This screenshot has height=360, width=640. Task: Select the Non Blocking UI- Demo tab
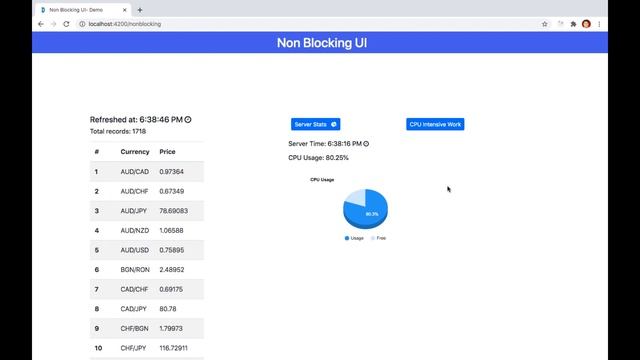[x=84, y=10]
